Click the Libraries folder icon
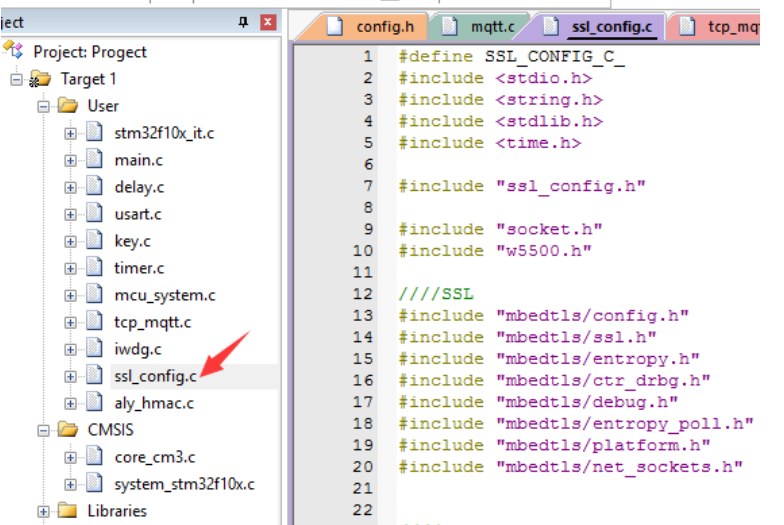The height and width of the screenshot is (525, 784). point(68,510)
